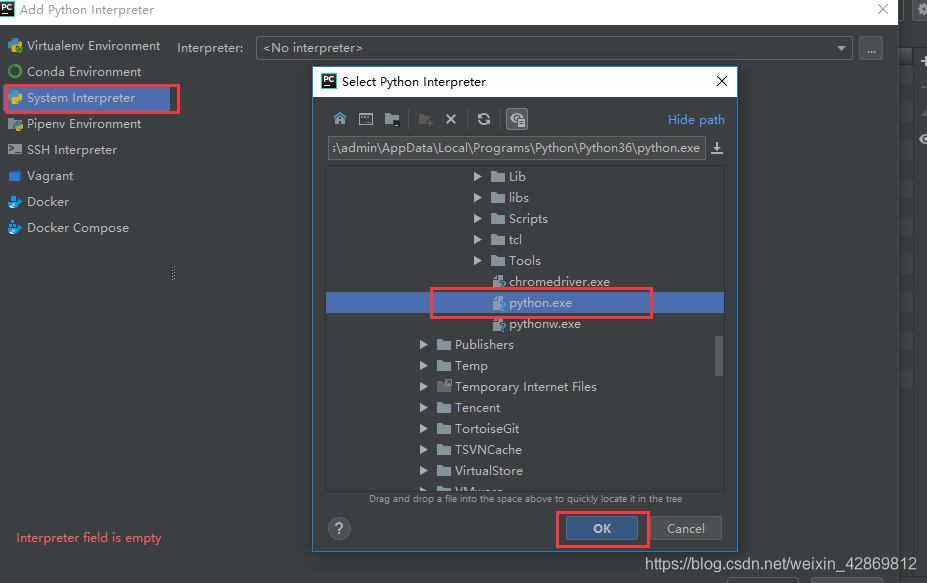
Task: Click the interpreter path text field
Action: [x=516, y=148]
